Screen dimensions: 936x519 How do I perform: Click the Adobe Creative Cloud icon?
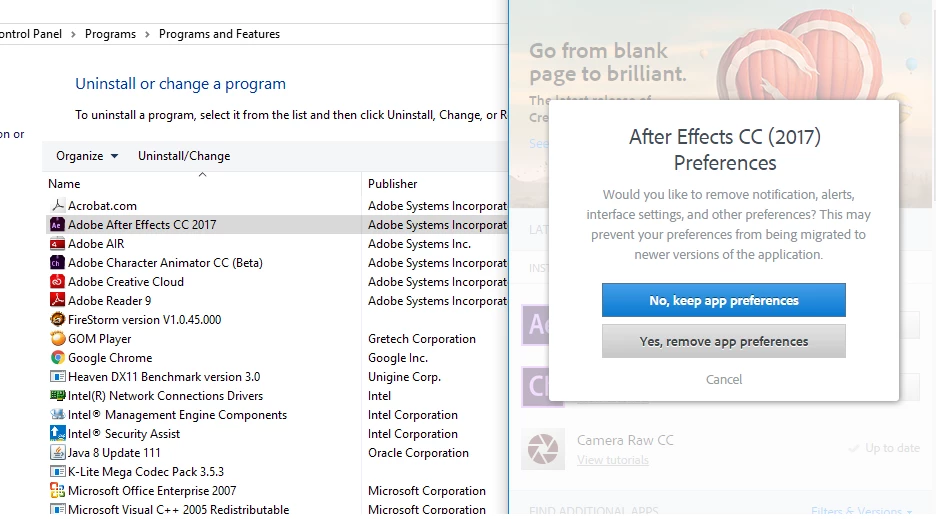click(x=57, y=282)
